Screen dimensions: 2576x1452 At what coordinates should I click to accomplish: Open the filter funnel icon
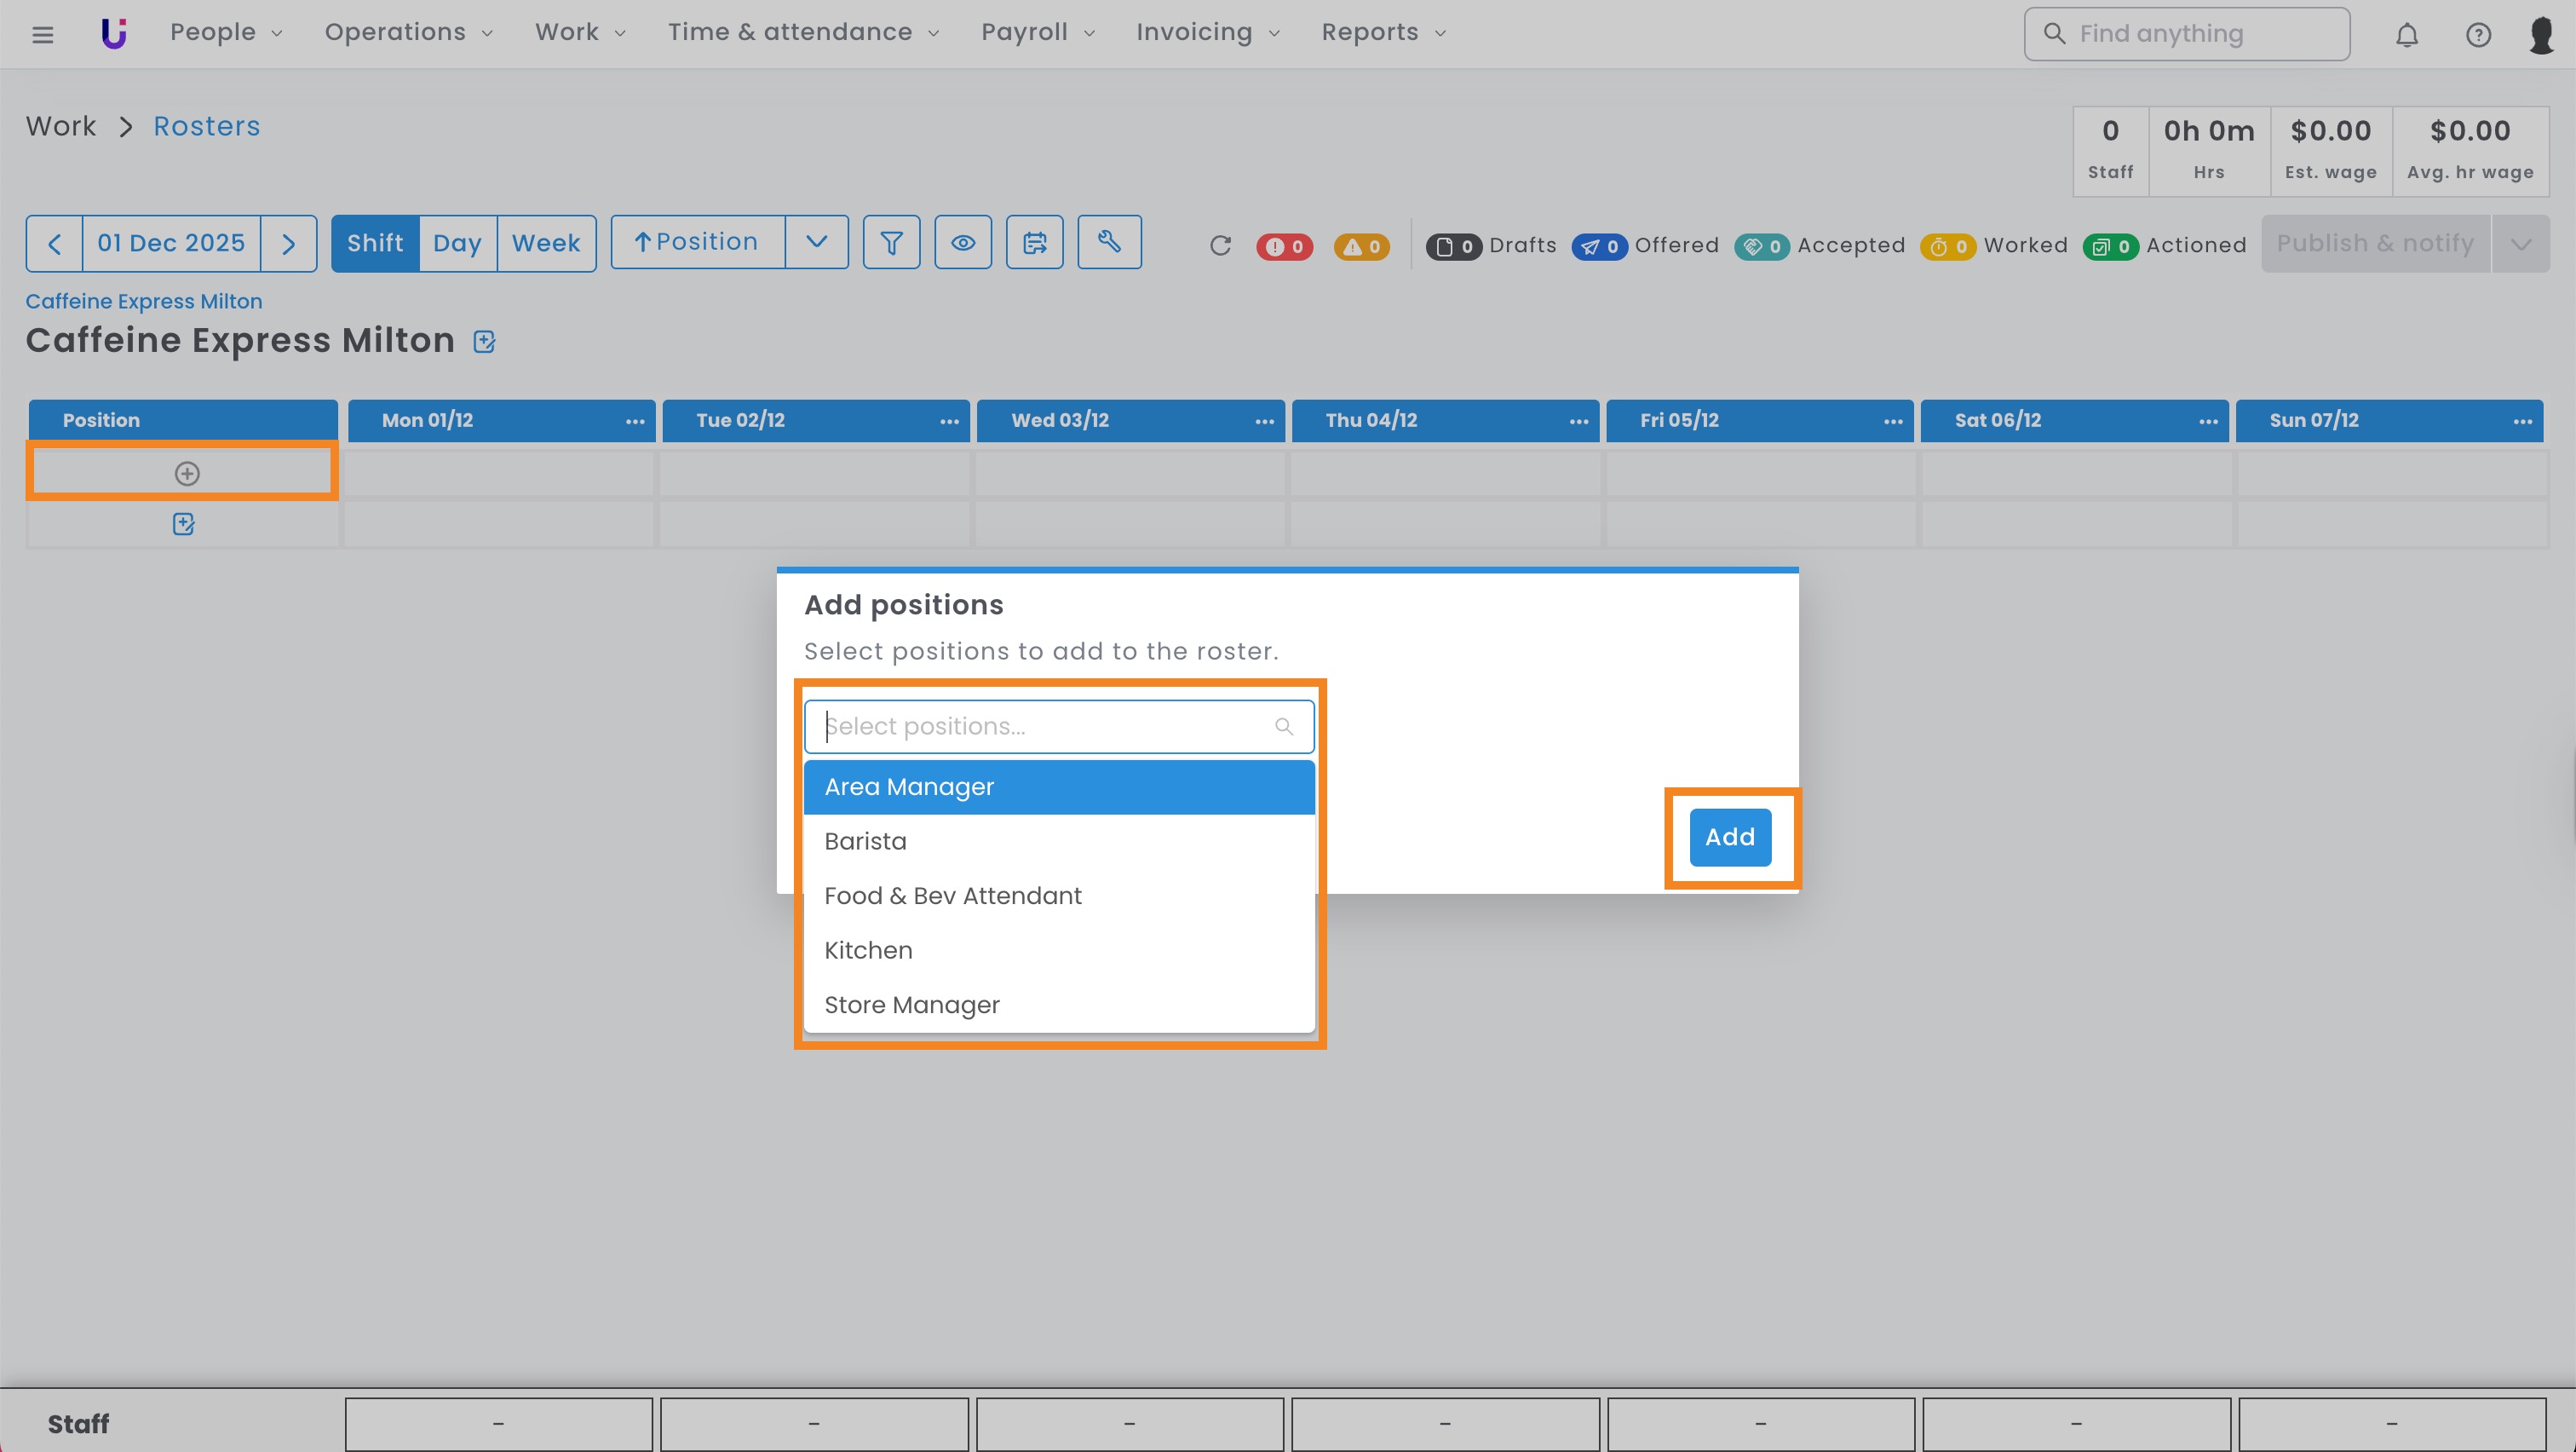point(891,242)
